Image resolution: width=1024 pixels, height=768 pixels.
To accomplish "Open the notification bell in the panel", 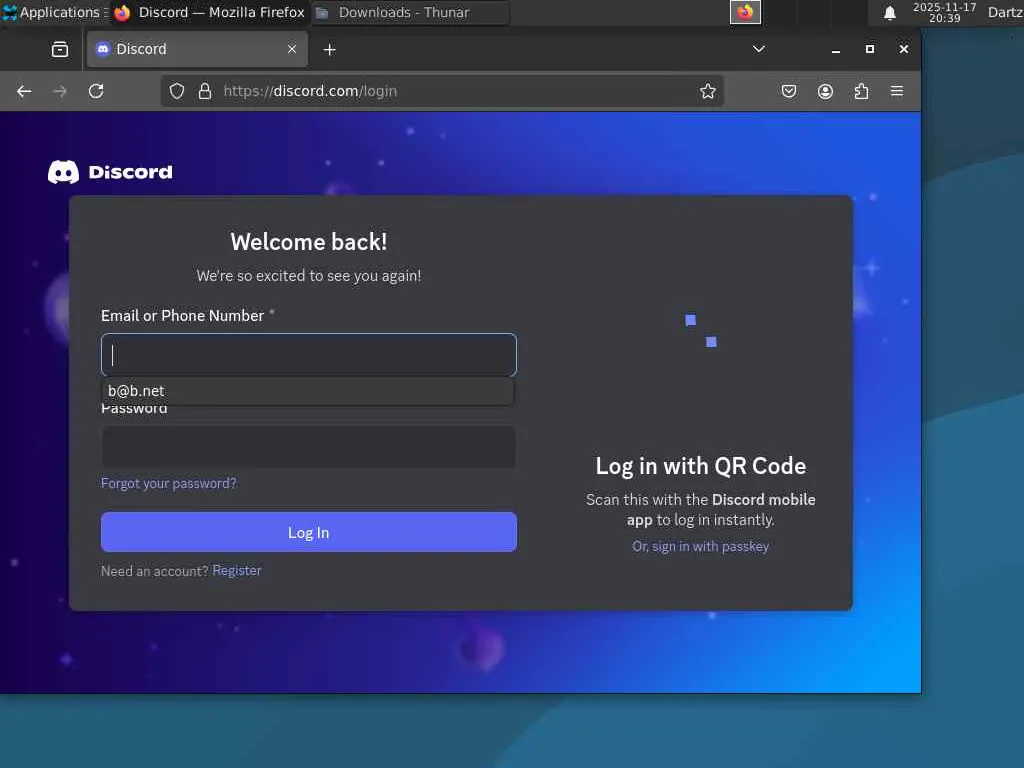I will (x=889, y=13).
